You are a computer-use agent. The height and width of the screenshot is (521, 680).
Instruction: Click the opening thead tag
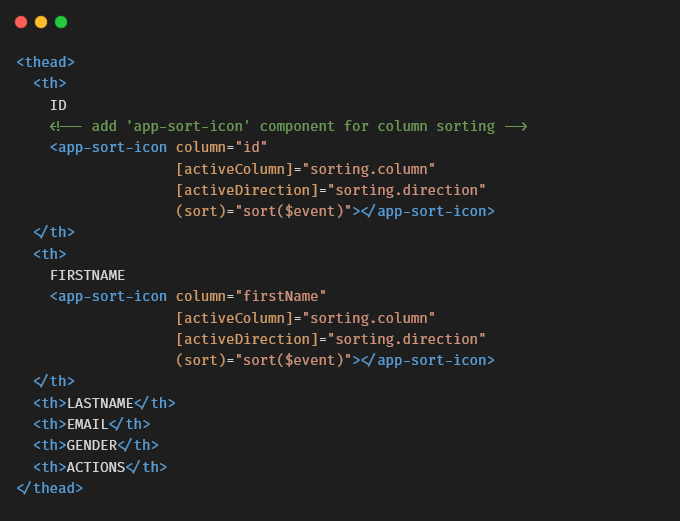46,62
